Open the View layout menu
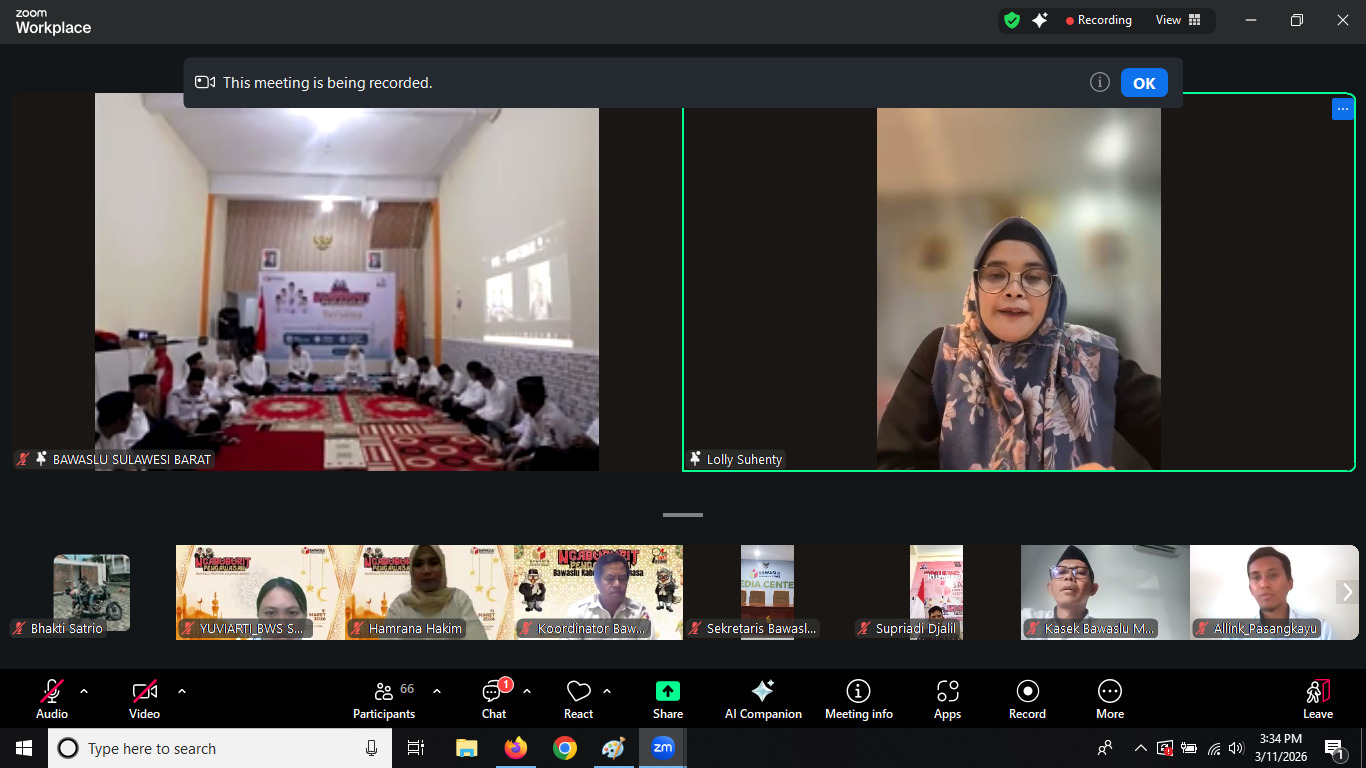The width and height of the screenshot is (1366, 768). [1178, 20]
